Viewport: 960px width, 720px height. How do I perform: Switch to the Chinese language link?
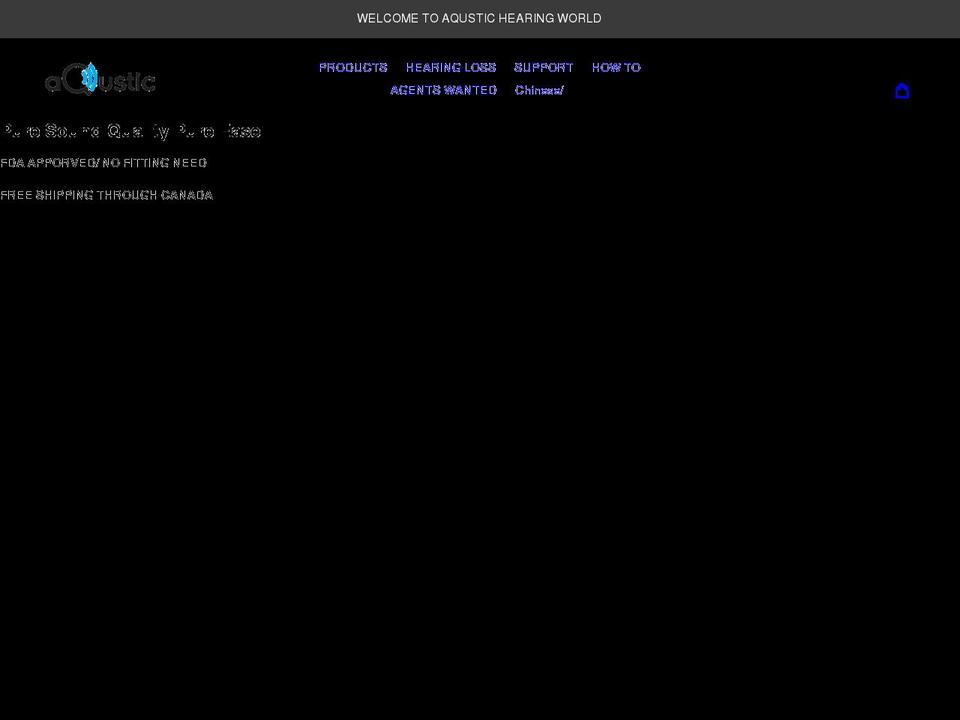[x=539, y=90]
